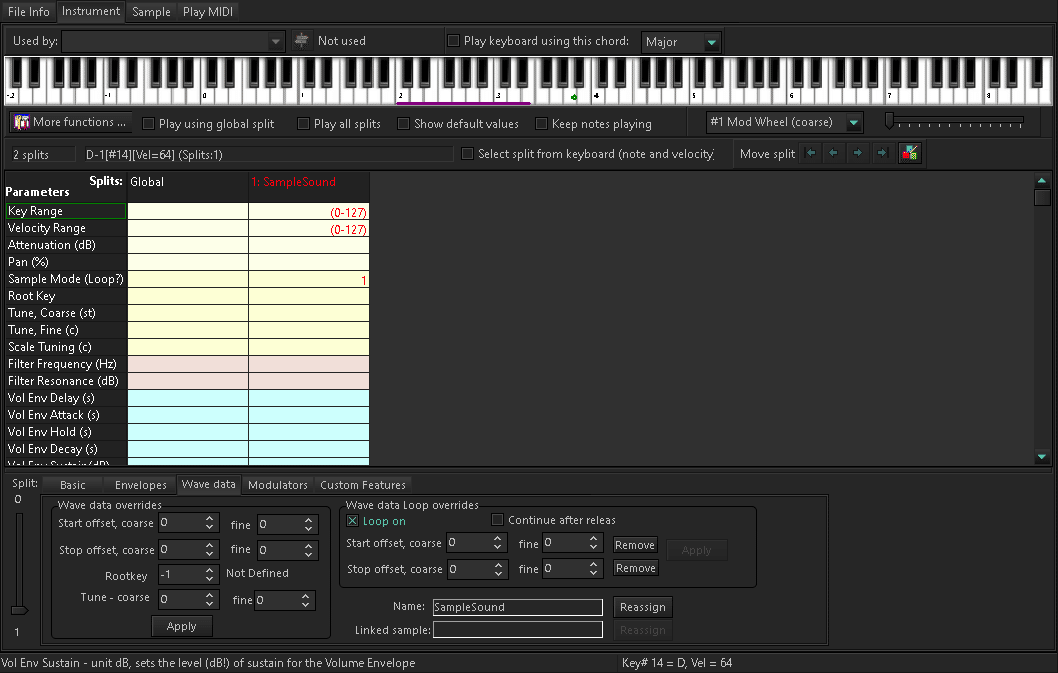Click the SampleSound name input field
Viewport: 1058px width, 673px height.
click(x=517, y=607)
